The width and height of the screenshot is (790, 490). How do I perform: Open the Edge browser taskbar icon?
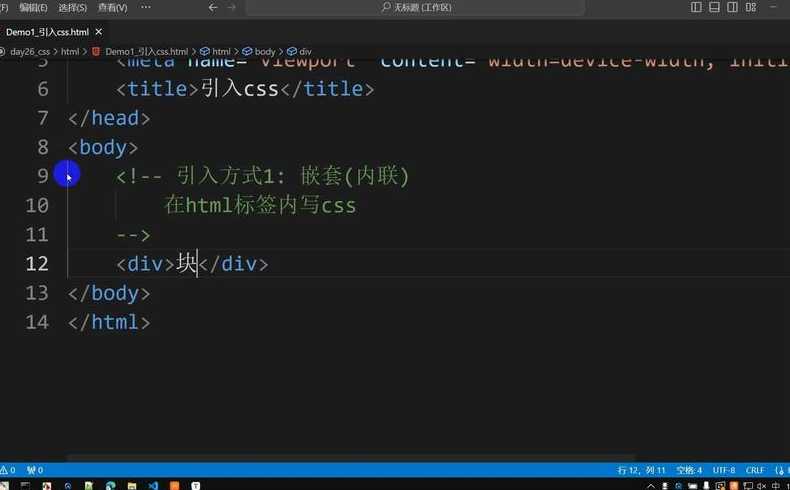point(110,485)
